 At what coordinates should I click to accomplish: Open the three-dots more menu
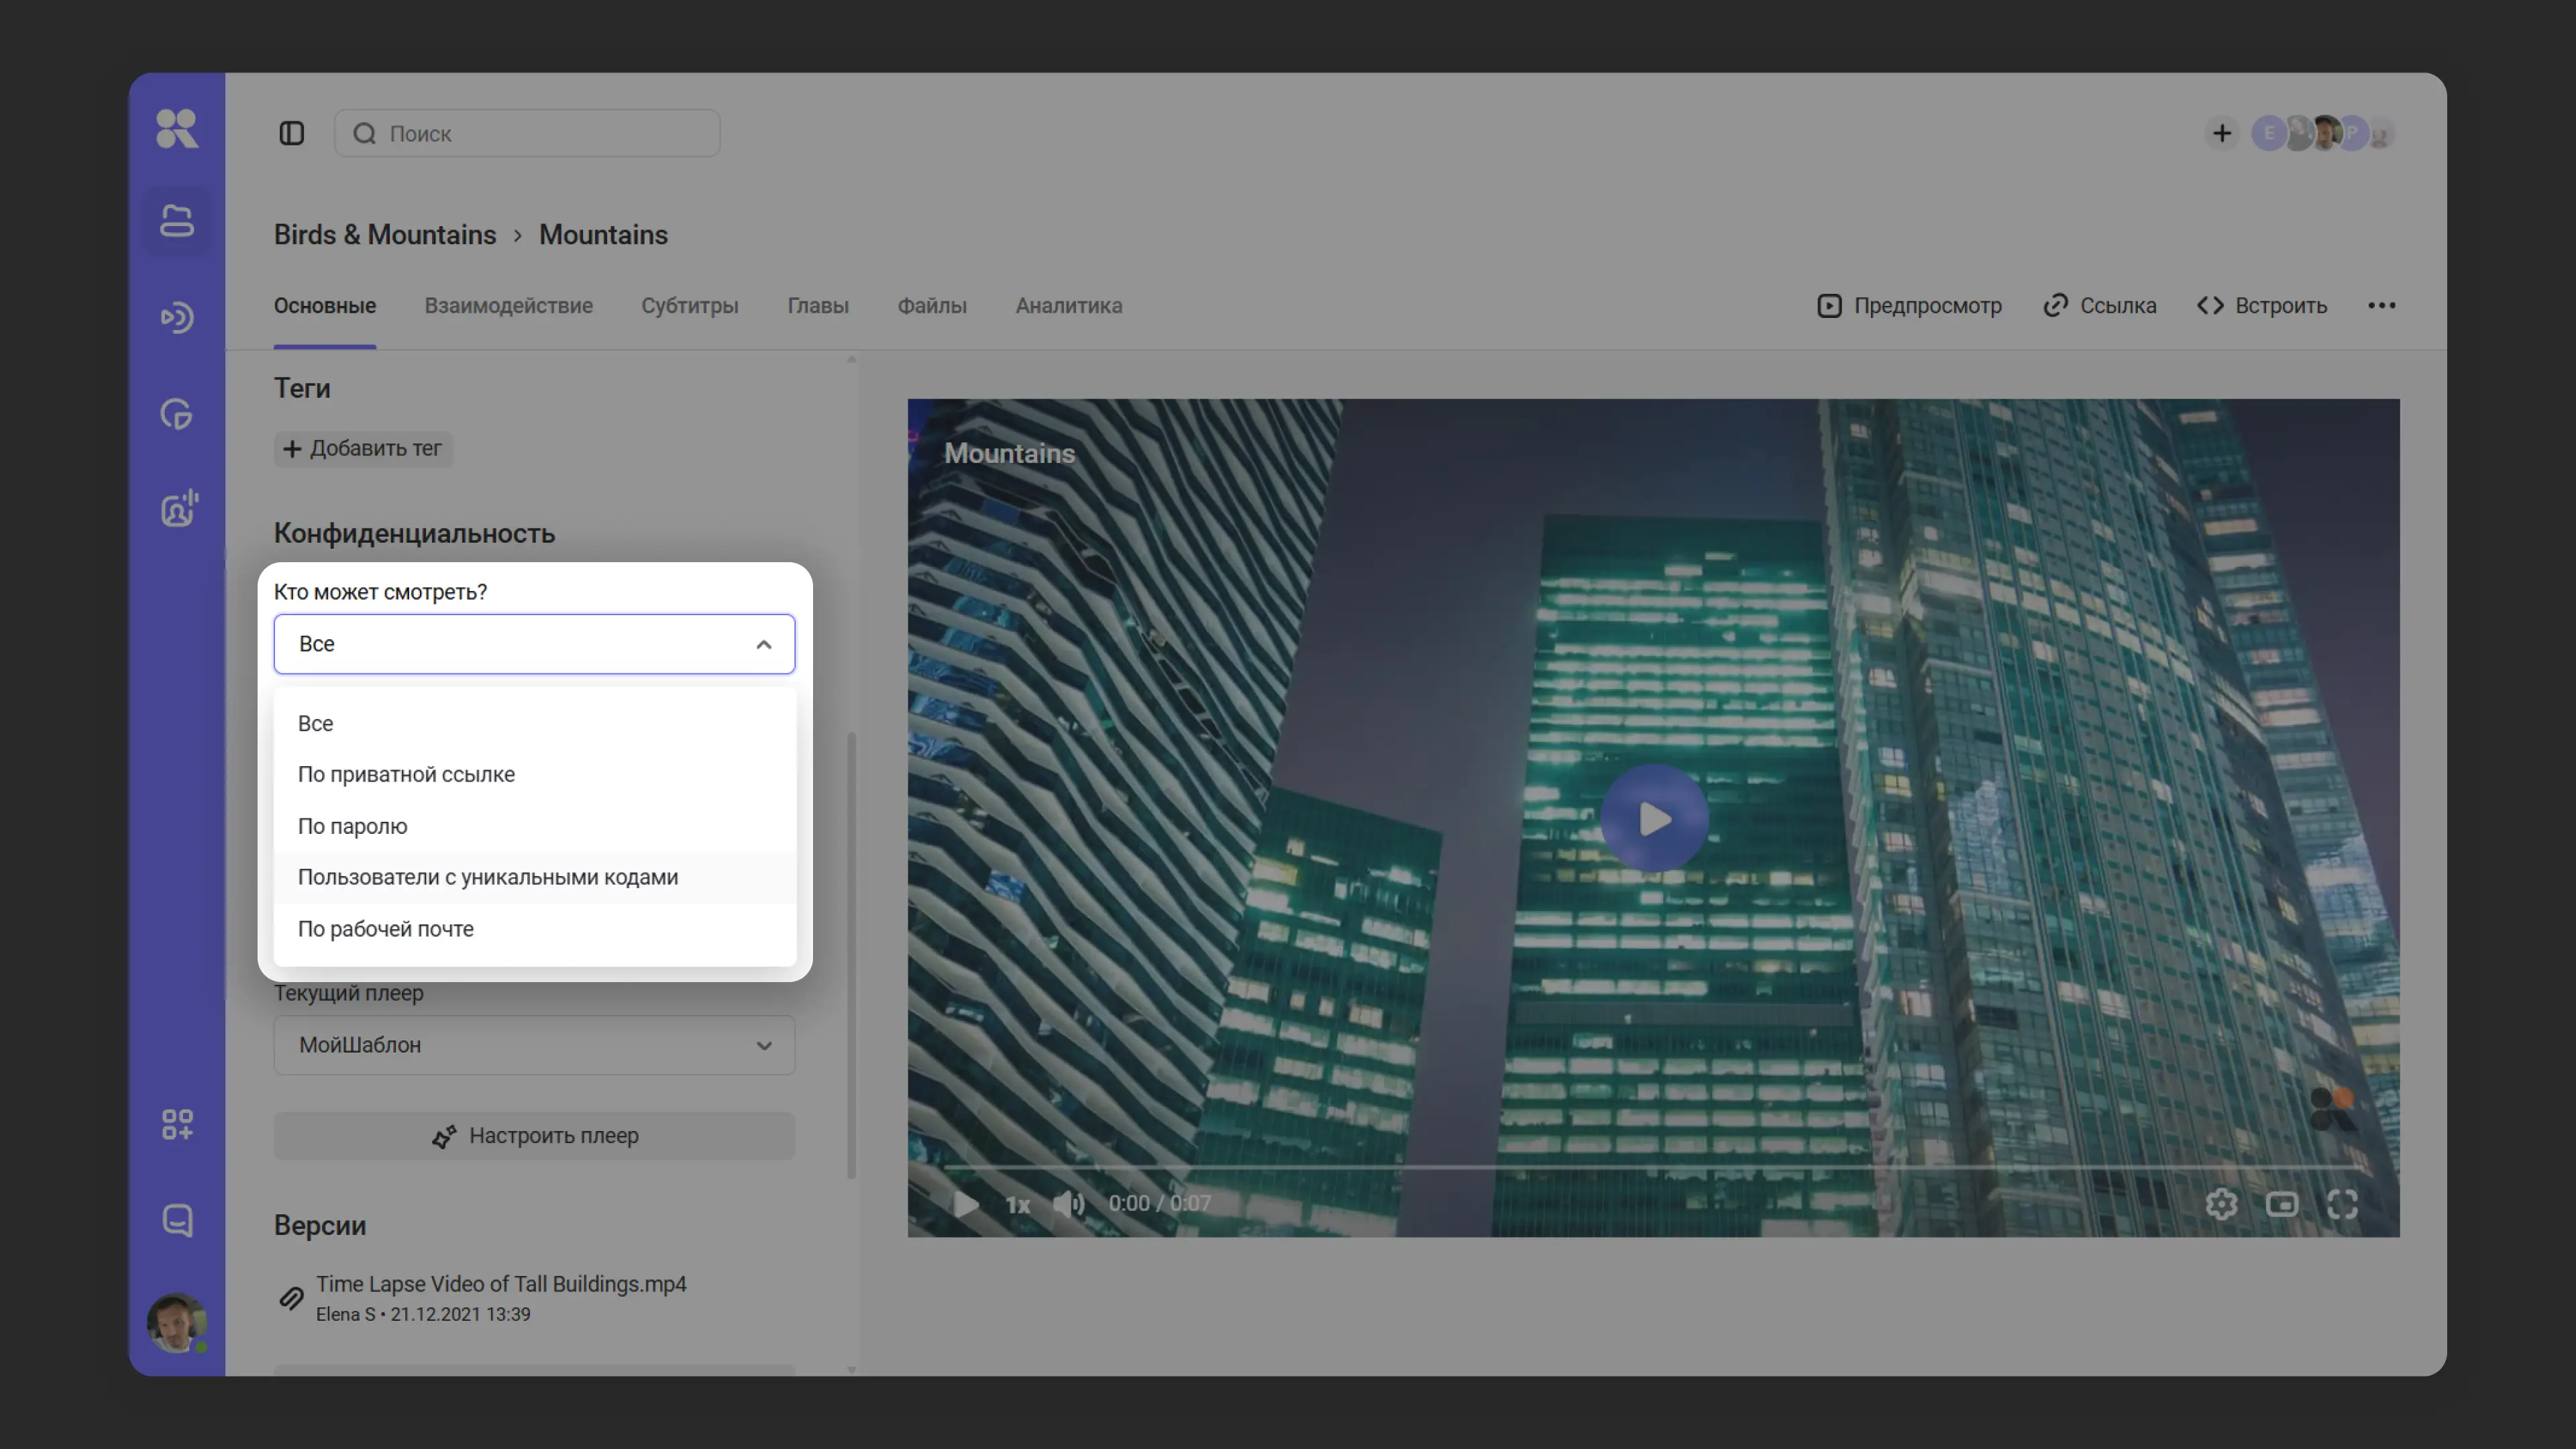click(x=2381, y=306)
